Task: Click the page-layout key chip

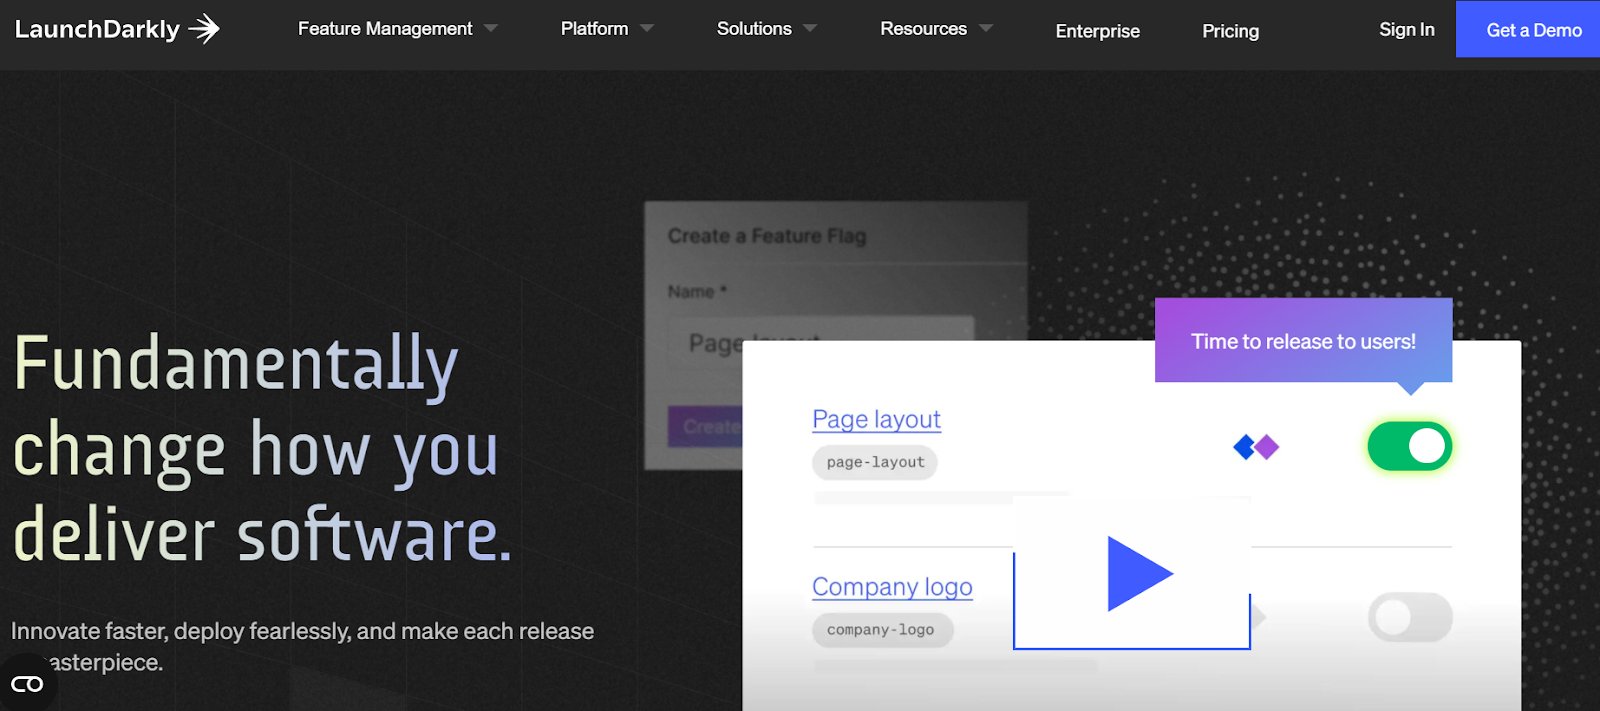Action: pos(875,462)
